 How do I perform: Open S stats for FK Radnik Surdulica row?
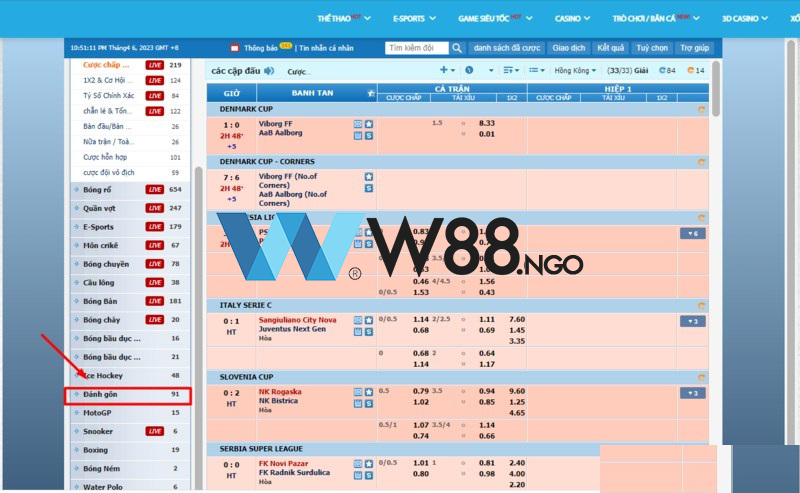pyautogui.click(x=369, y=476)
